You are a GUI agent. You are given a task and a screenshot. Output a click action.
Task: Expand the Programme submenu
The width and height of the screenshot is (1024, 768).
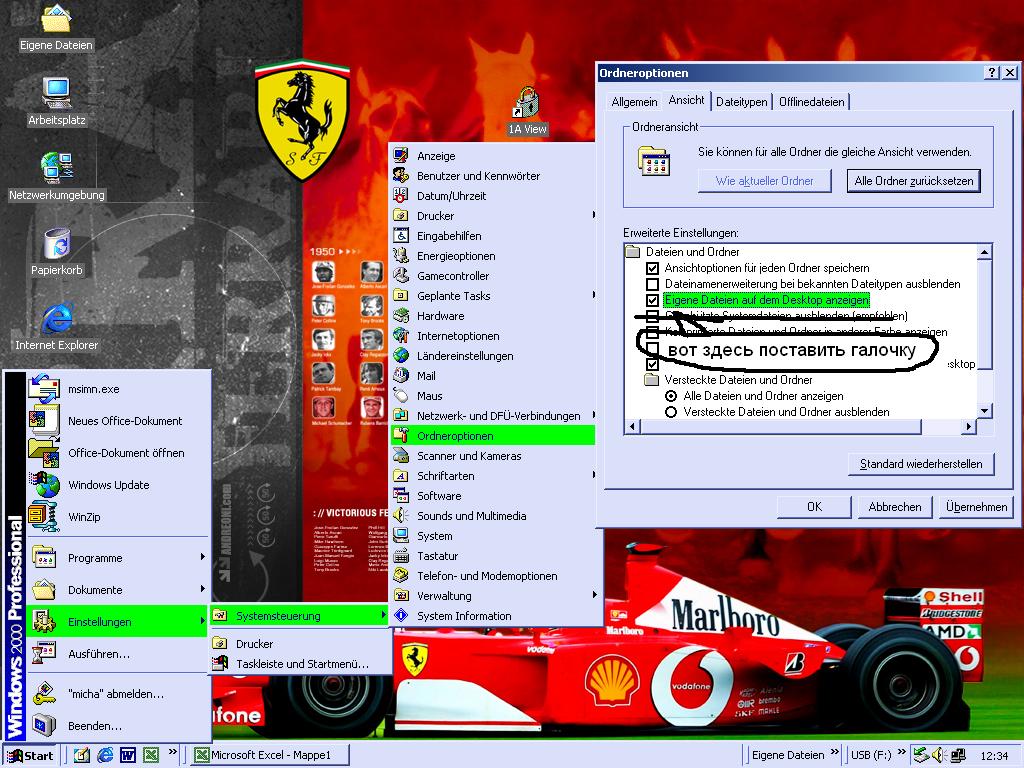[119, 558]
